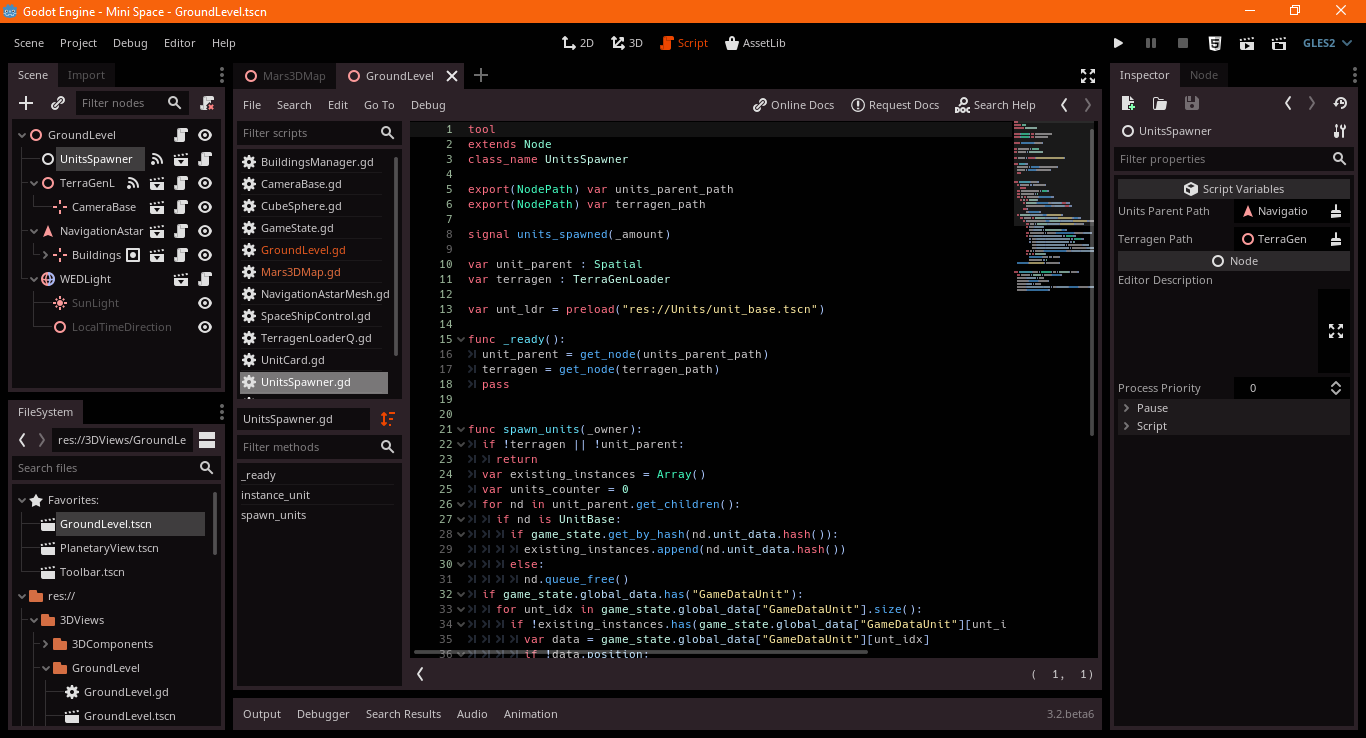Adjust Process Priority stepper arrows

point(1336,388)
